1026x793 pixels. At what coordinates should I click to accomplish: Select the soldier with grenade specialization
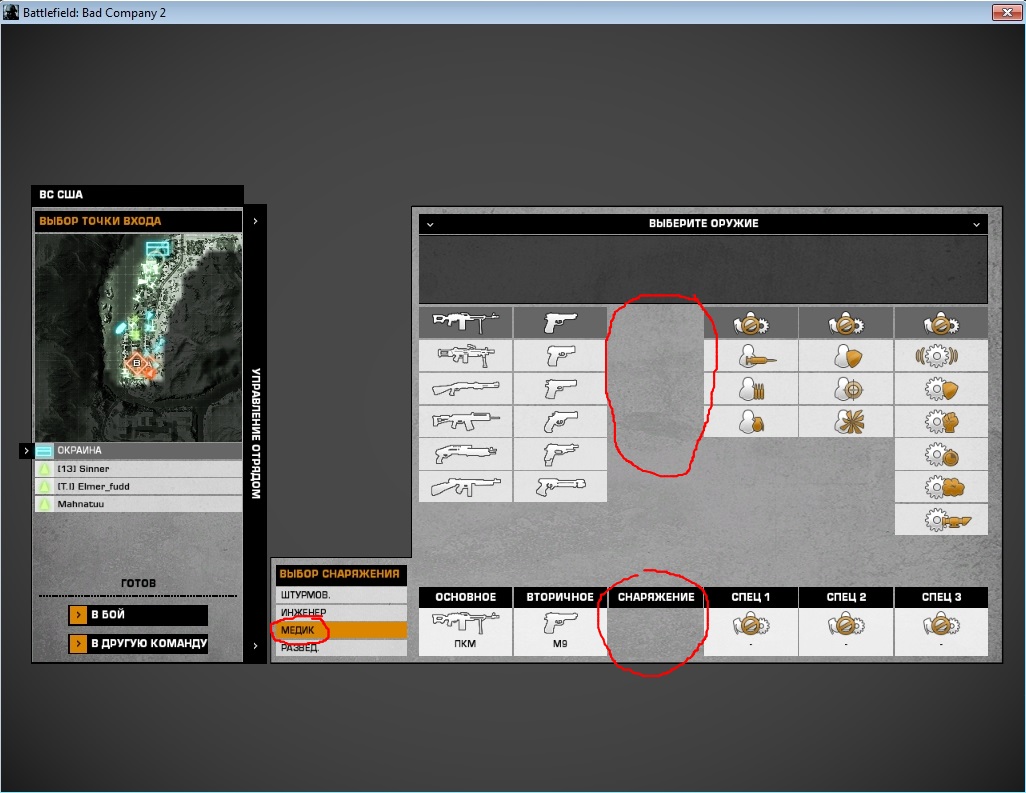751,421
